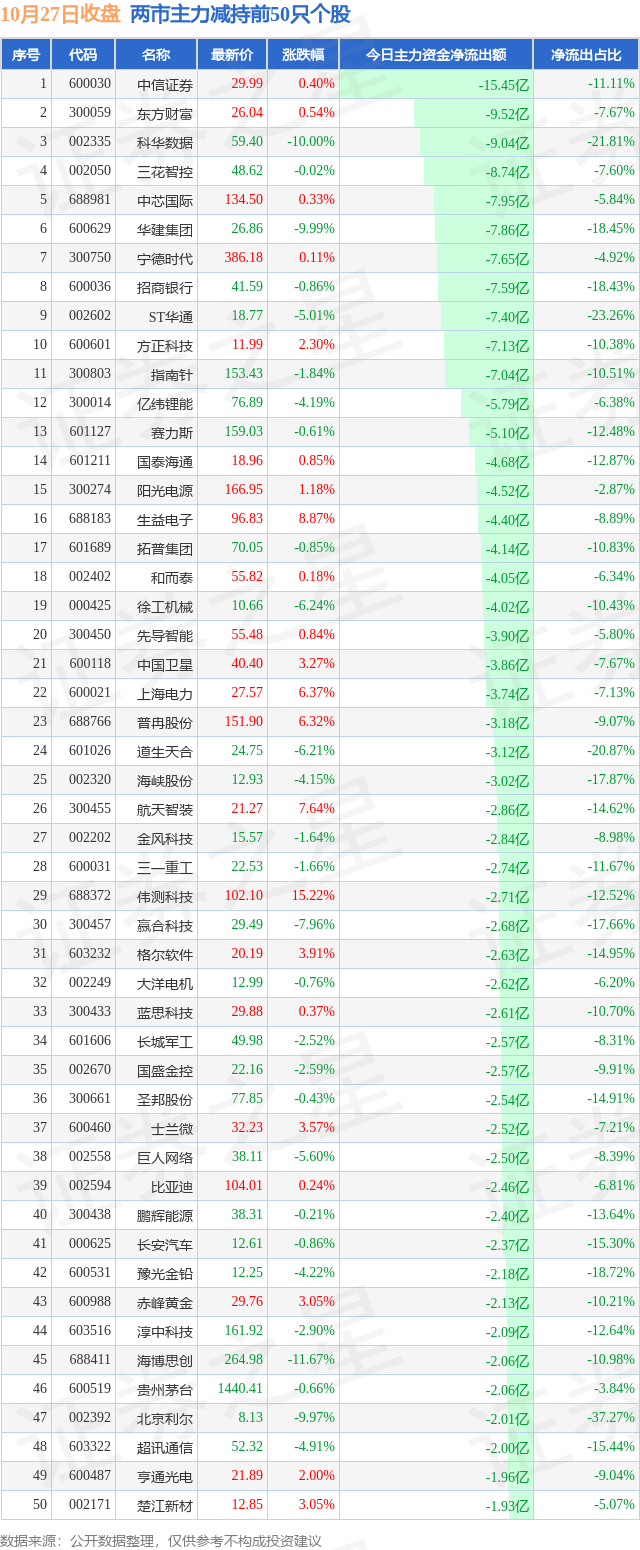640x1550 pixels.
Task: Select stock name 国泰海通
Action: pyautogui.click(x=165, y=461)
